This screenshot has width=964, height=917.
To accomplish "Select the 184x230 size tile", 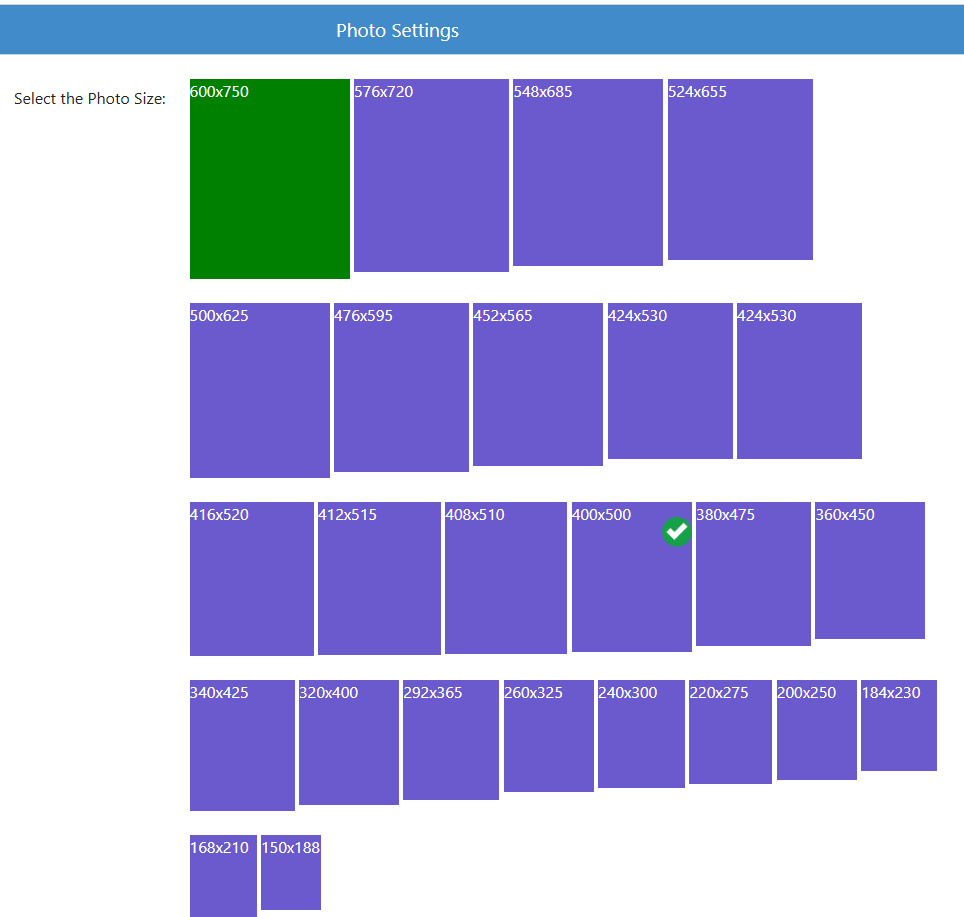I will pos(898,725).
